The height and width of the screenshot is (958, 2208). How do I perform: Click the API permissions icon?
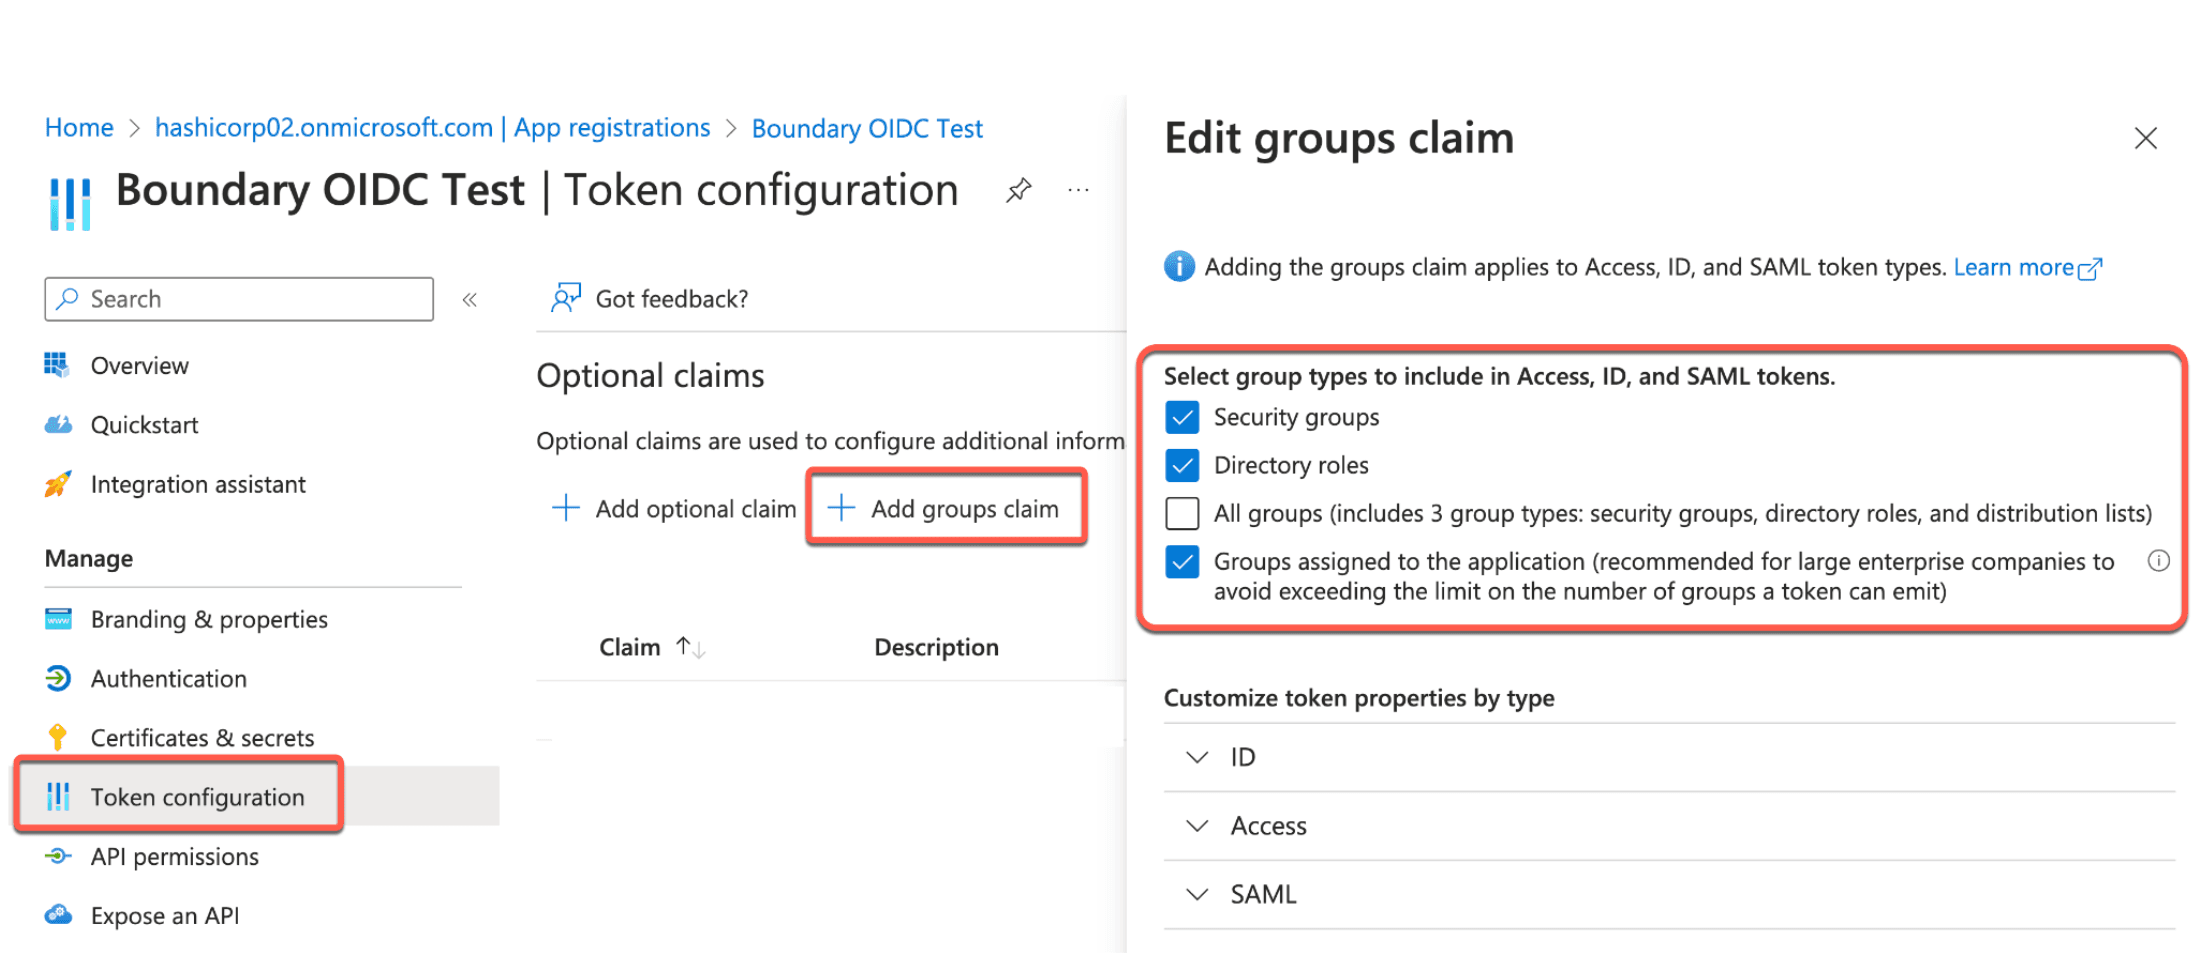tap(58, 856)
